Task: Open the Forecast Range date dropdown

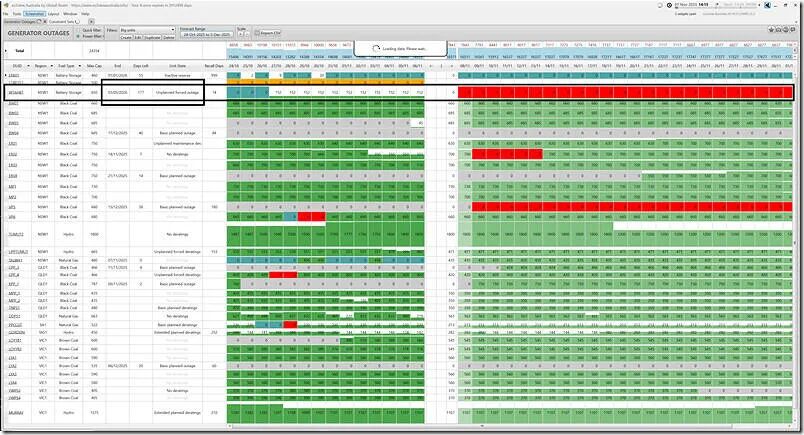Action: [x=205, y=35]
